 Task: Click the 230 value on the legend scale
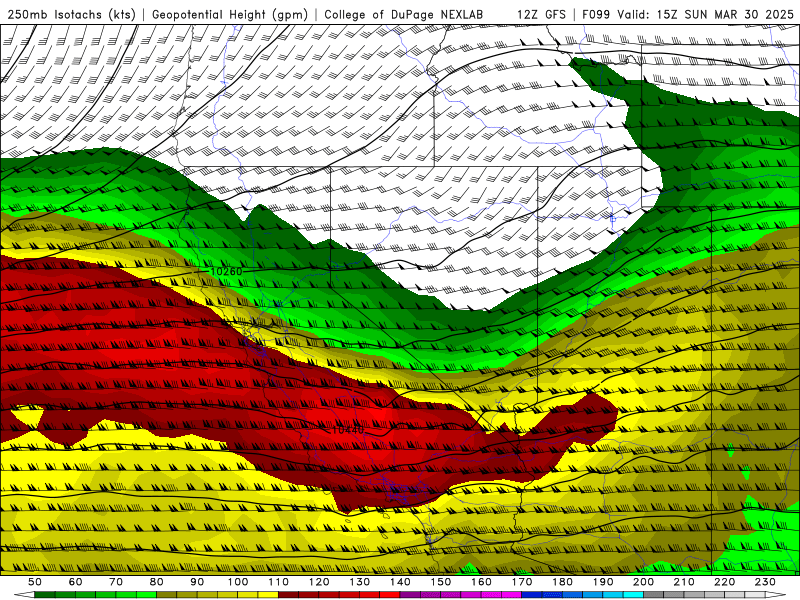pyautogui.click(x=765, y=582)
